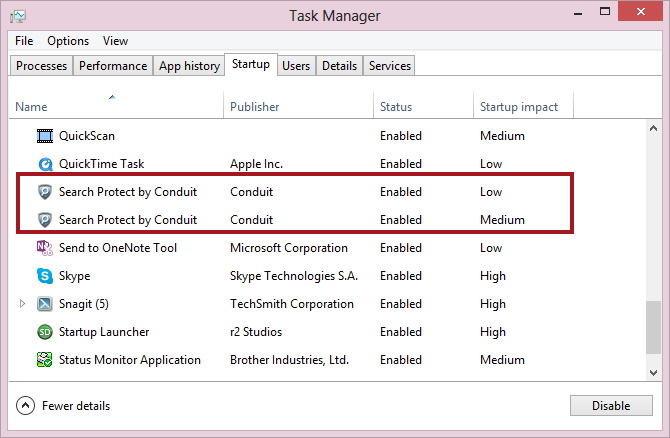Expand the Snagit (5) group
The height and width of the screenshot is (438, 670).
click(22, 304)
